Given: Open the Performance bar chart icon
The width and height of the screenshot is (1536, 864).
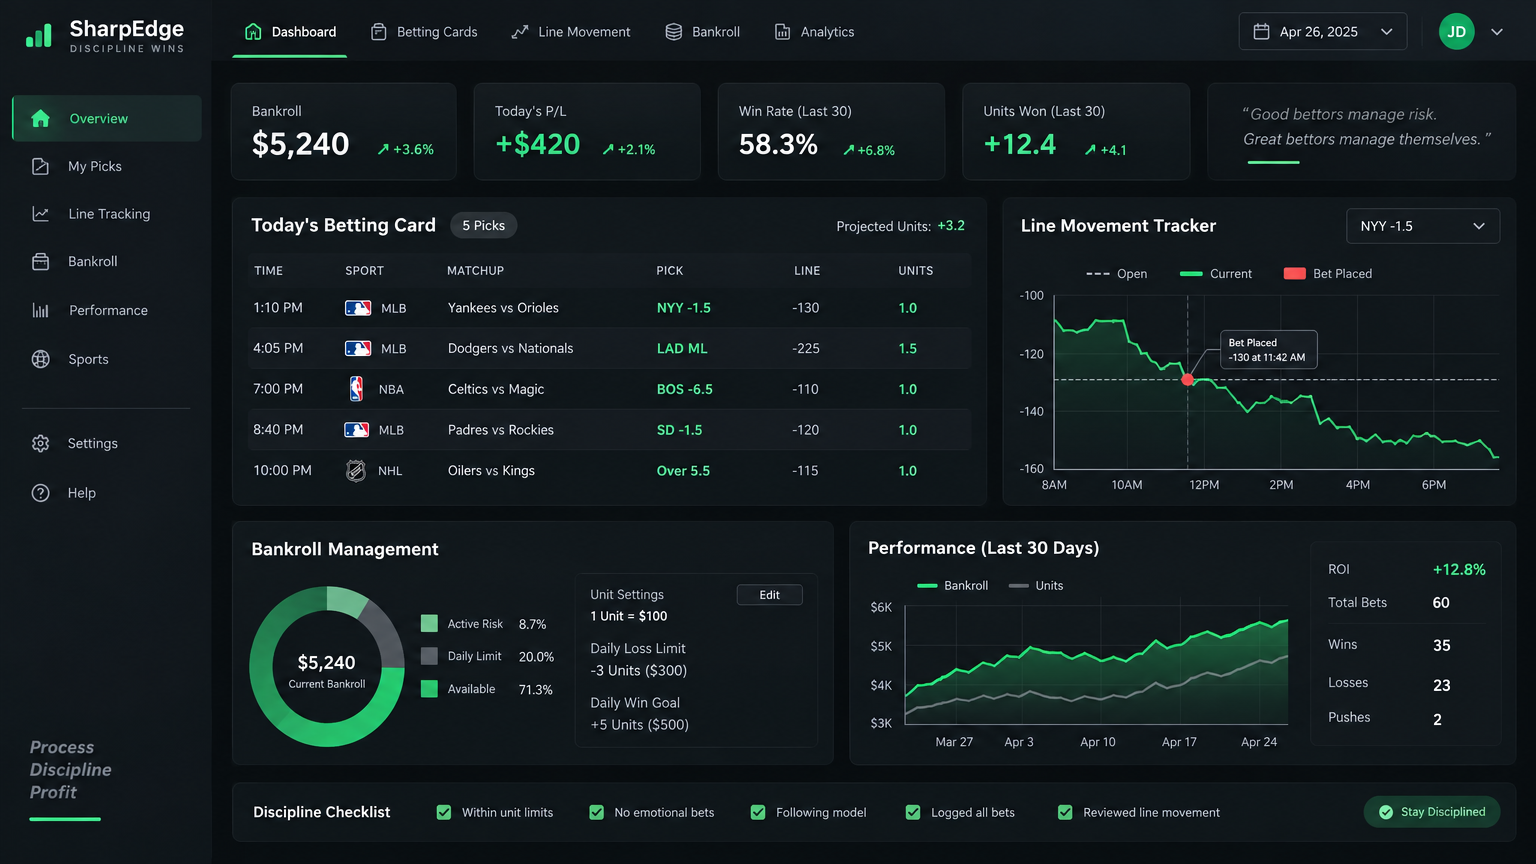Looking at the screenshot, I should (40, 310).
